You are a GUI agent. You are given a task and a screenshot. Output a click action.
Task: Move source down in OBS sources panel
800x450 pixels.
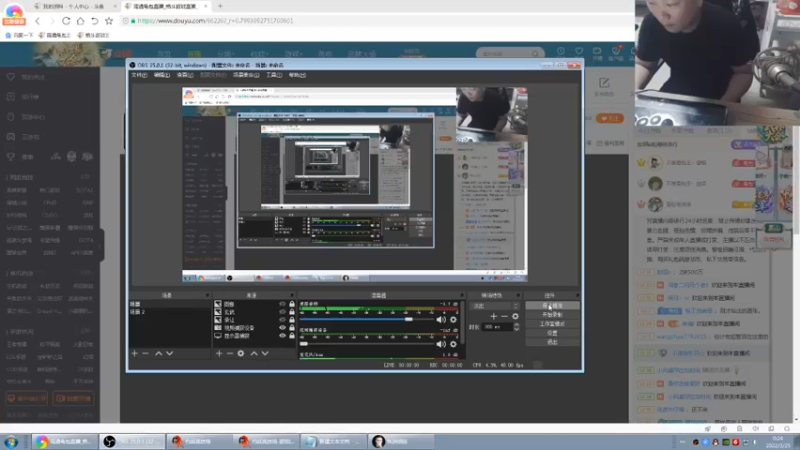[265, 353]
